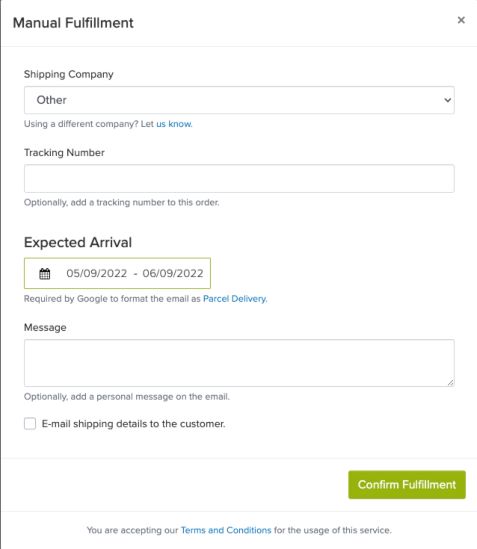The image size is (477, 549).
Task: Close the Manual Fulfillment dialog
Action: click(461, 20)
